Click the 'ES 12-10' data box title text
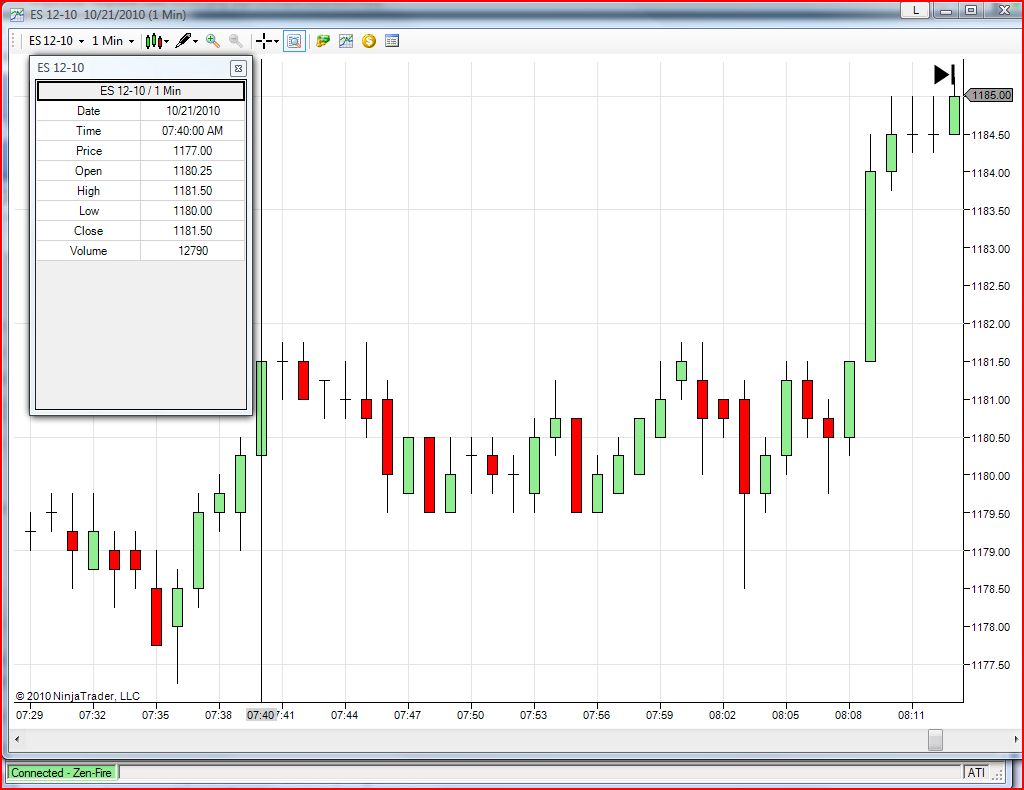This screenshot has width=1024, height=790. click(x=61, y=68)
